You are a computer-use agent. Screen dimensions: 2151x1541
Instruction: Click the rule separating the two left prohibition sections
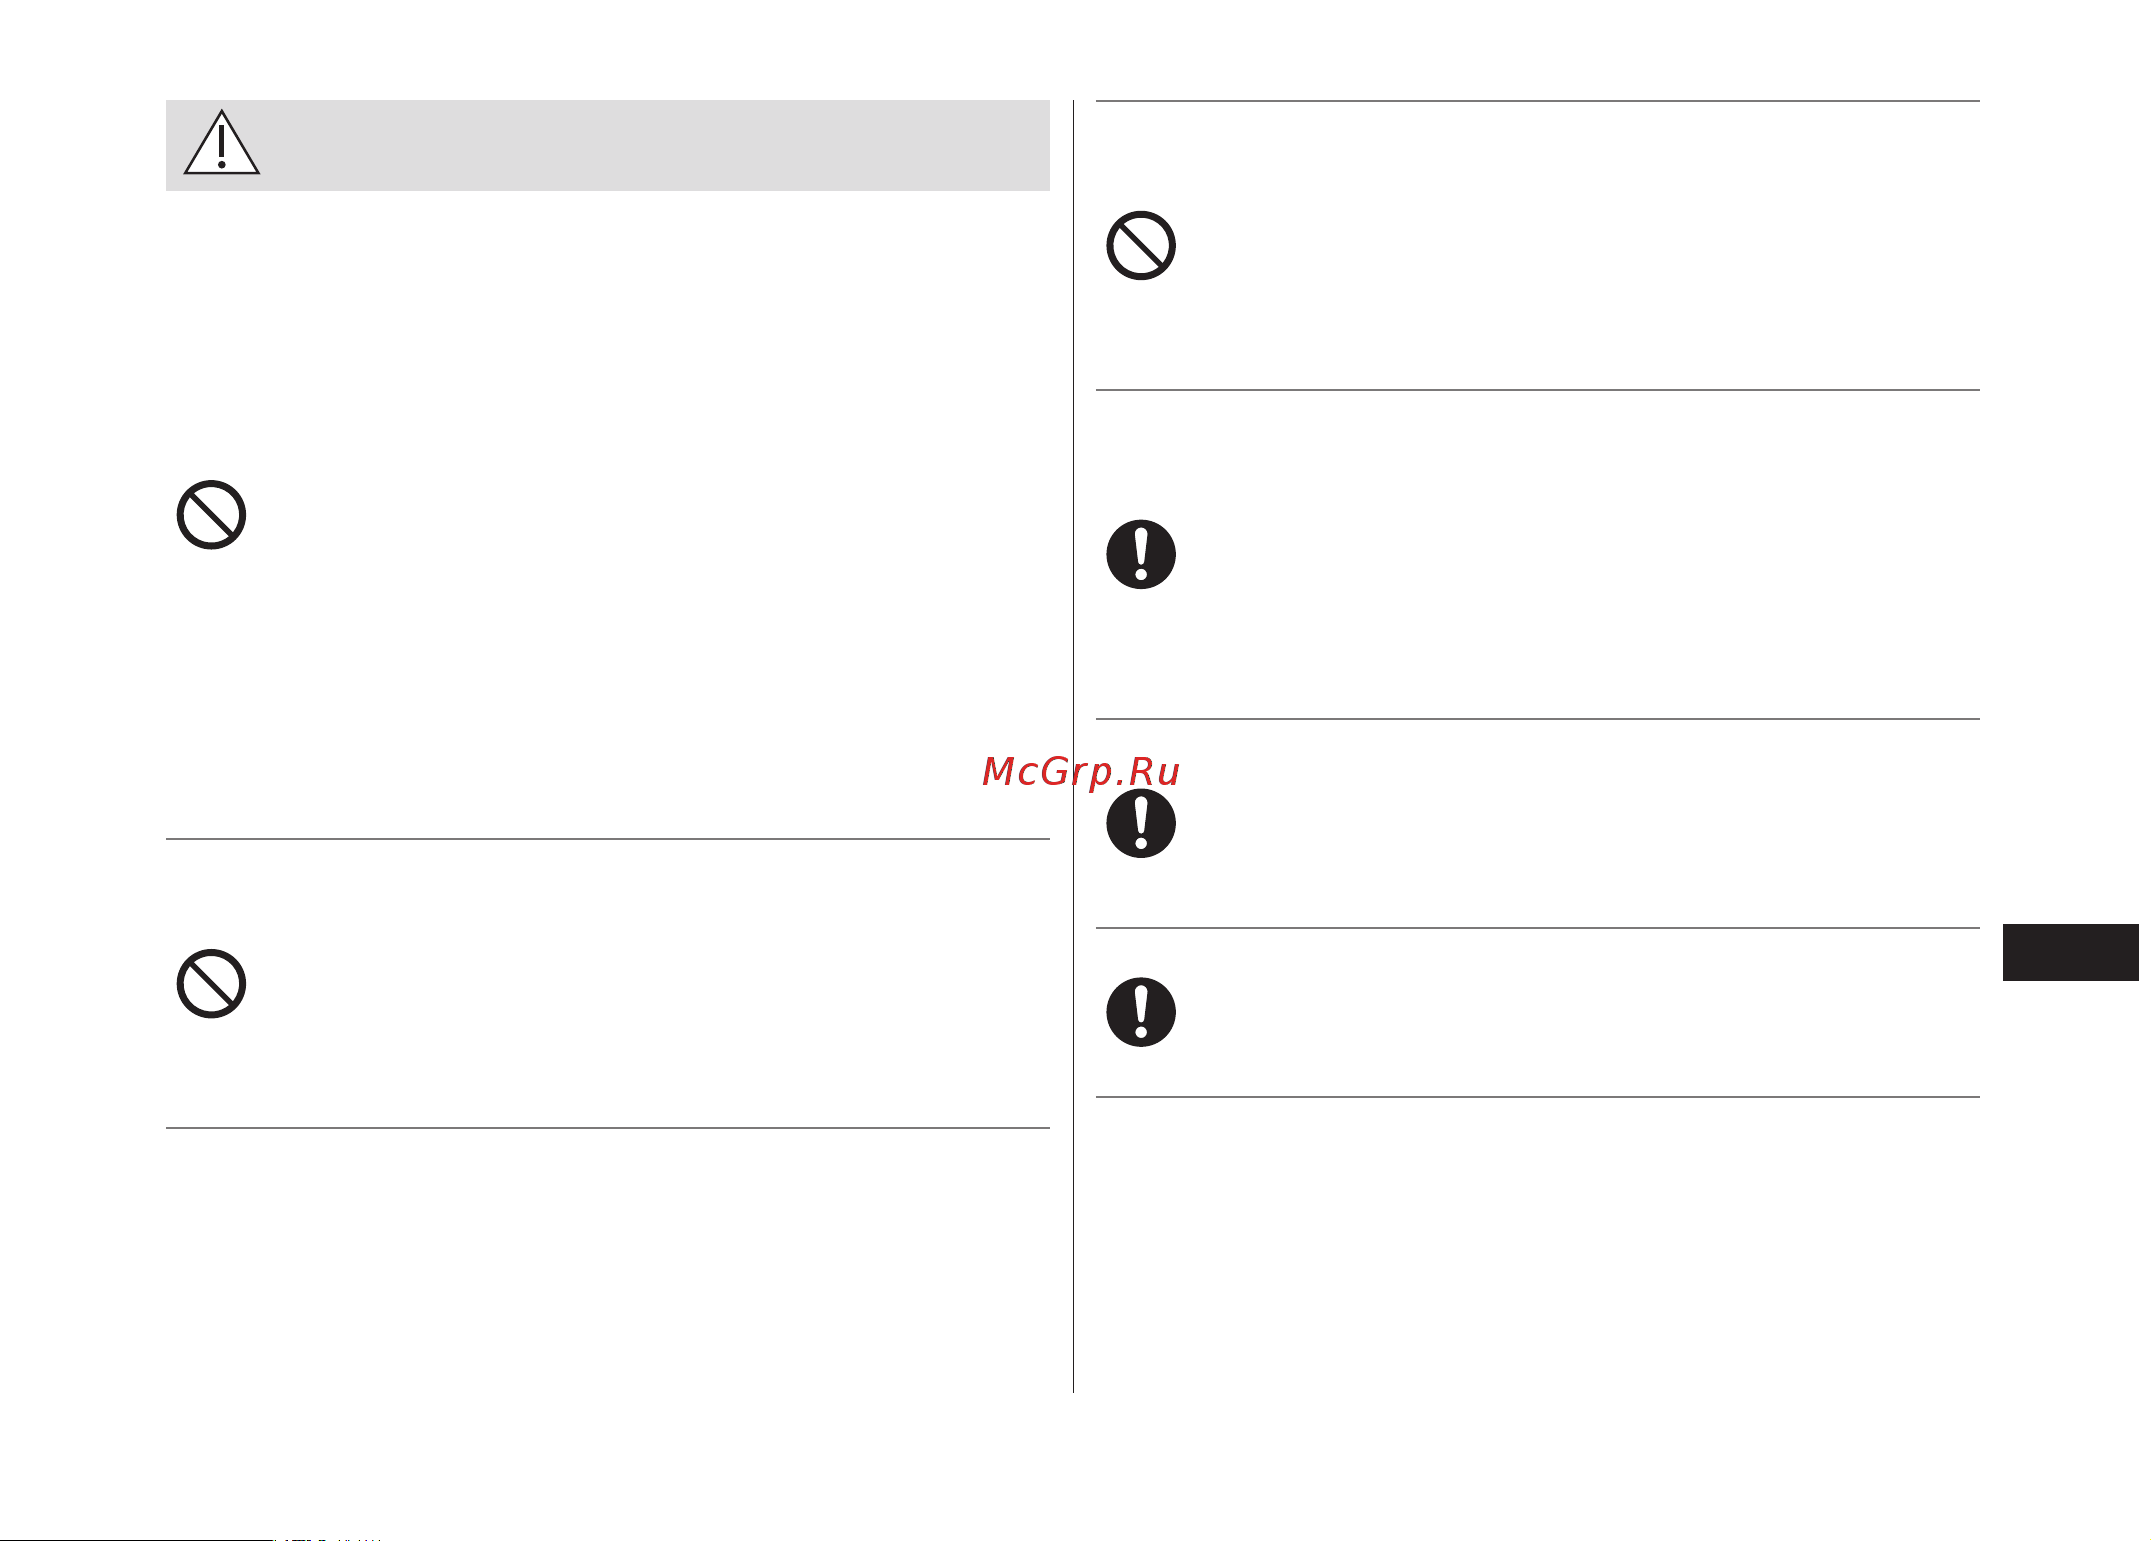tap(607, 839)
